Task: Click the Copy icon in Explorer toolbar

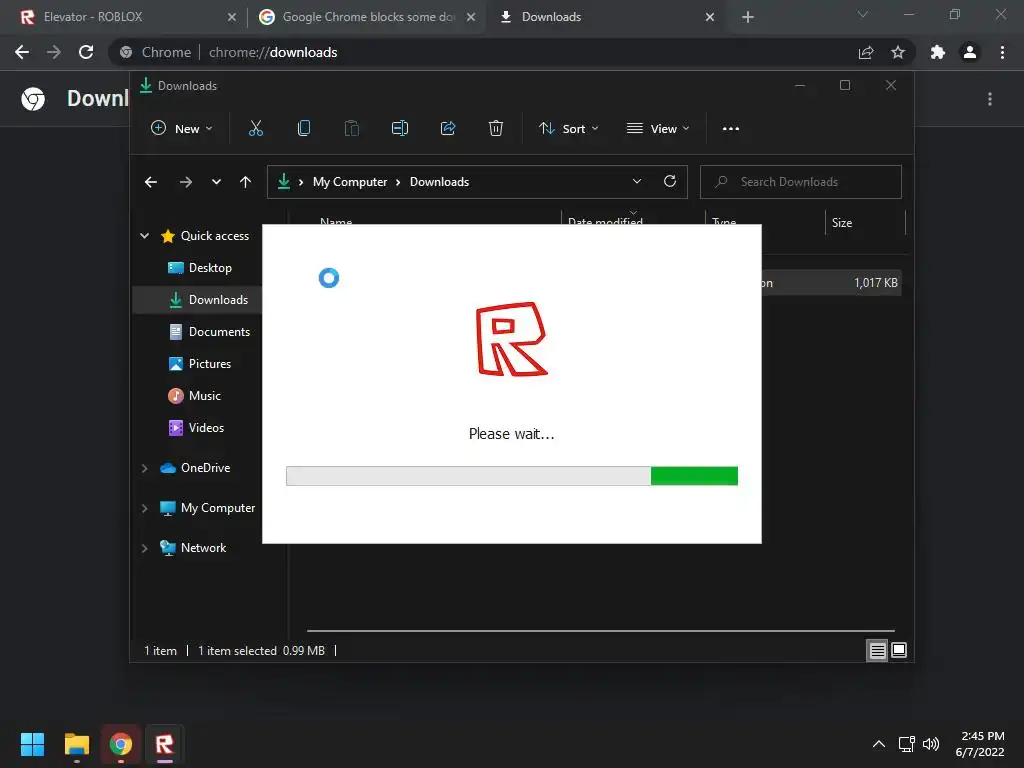Action: 304,128
